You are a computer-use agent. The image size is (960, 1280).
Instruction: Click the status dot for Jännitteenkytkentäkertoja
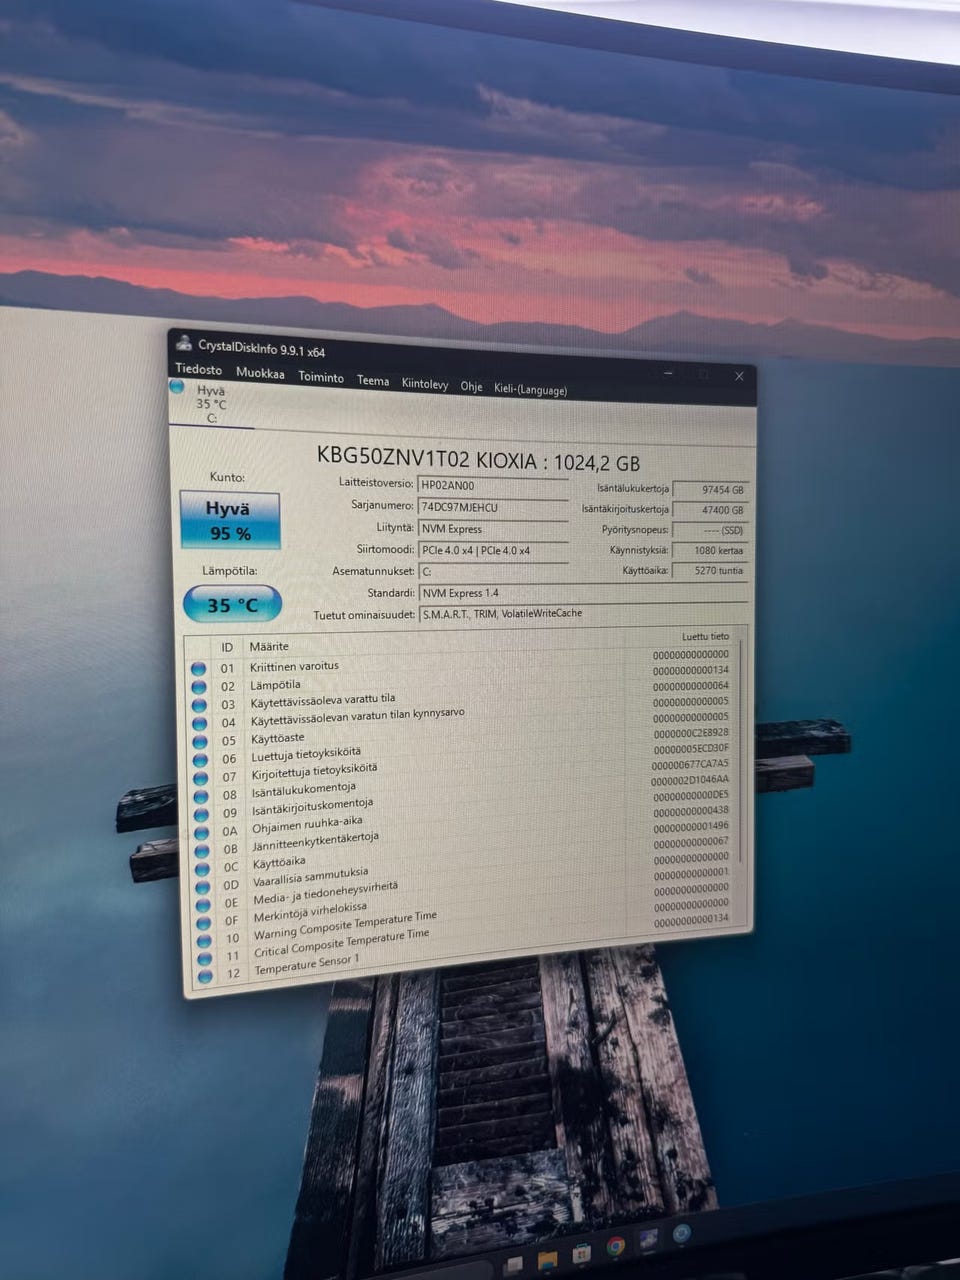tap(202, 851)
